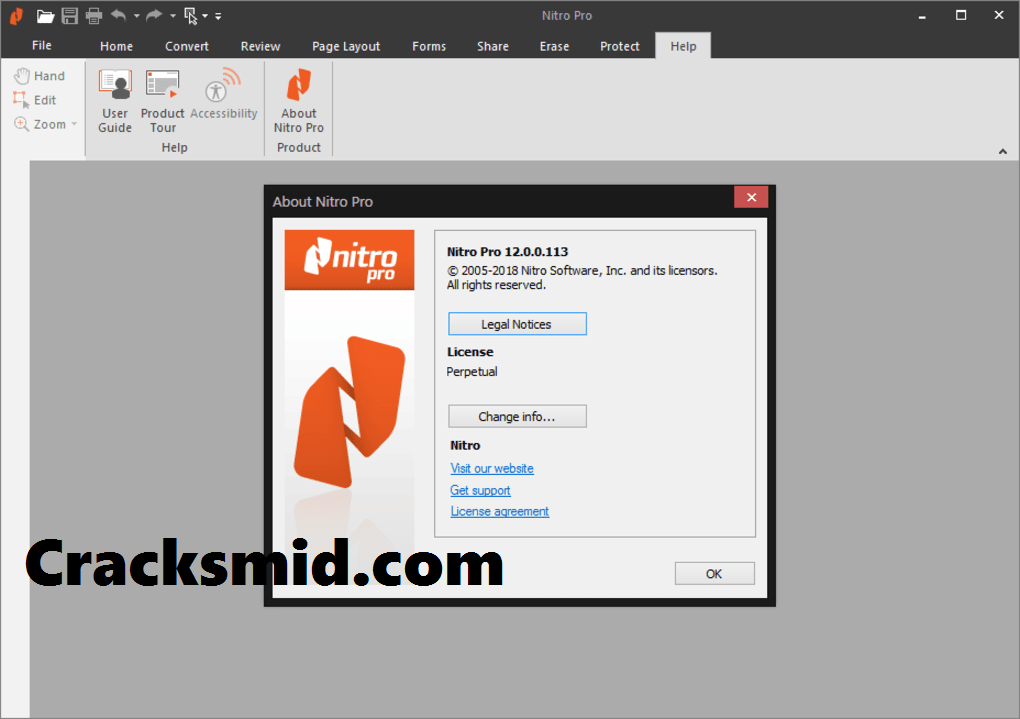1020x719 pixels.
Task: Click the Perpetual license type text
Action: pyautogui.click(x=472, y=372)
